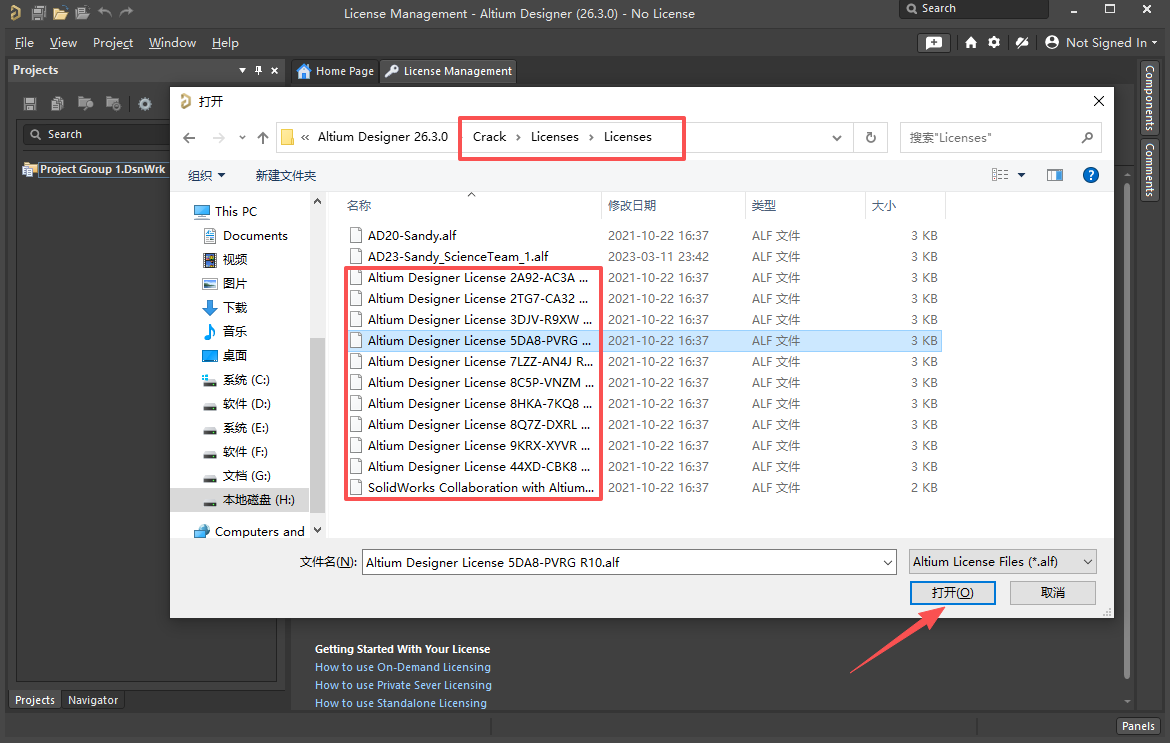Click the Save All icon in title bar

[38, 13]
